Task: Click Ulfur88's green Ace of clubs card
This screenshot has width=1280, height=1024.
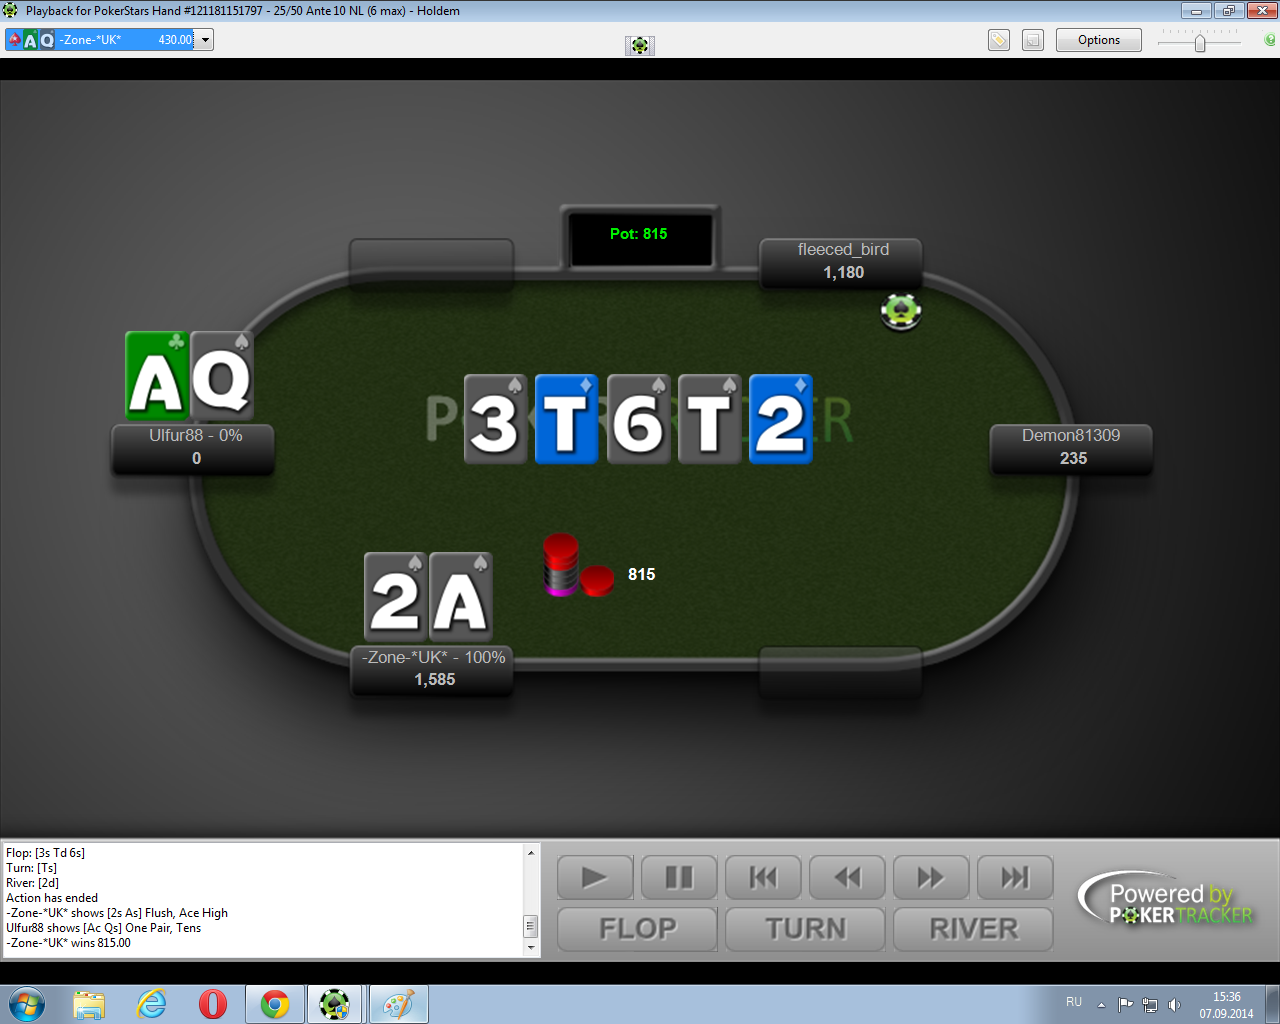Action: tap(157, 375)
